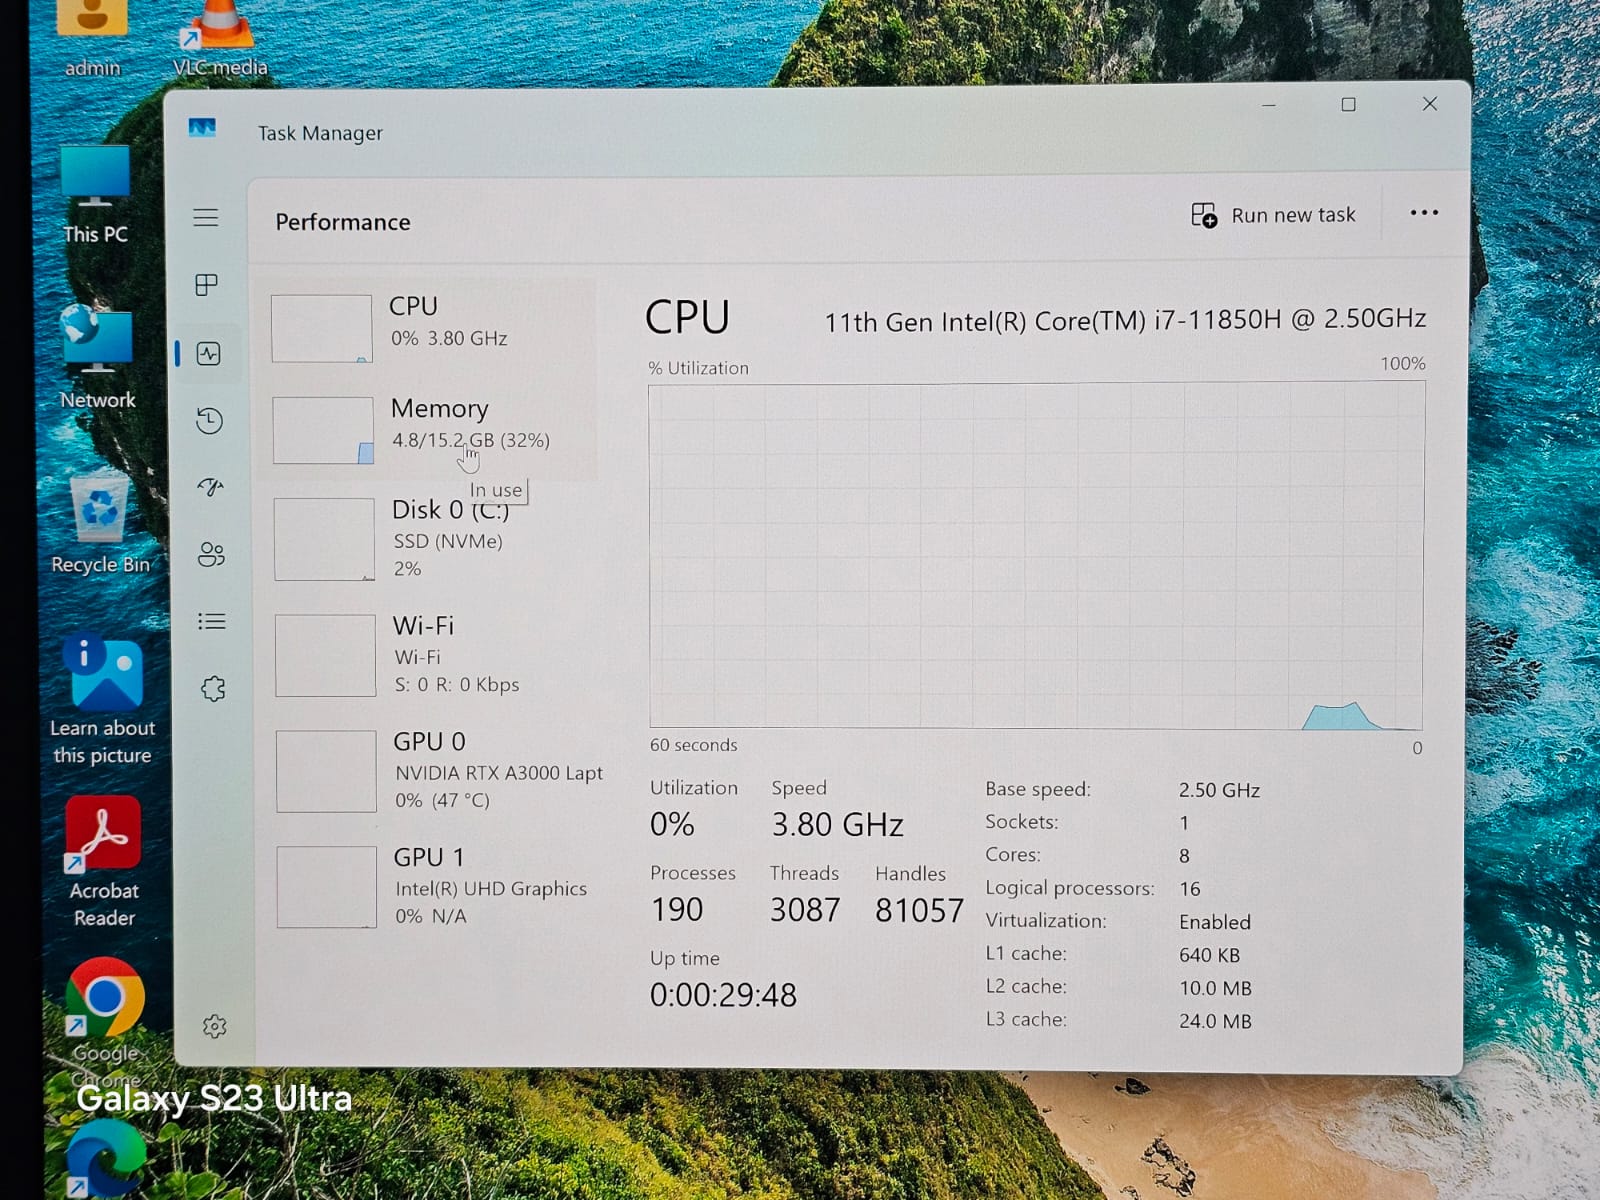Open the Task Manager hamburger navigation menu
Image resolution: width=1600 pixels, height=1200 pixels.
206,217
